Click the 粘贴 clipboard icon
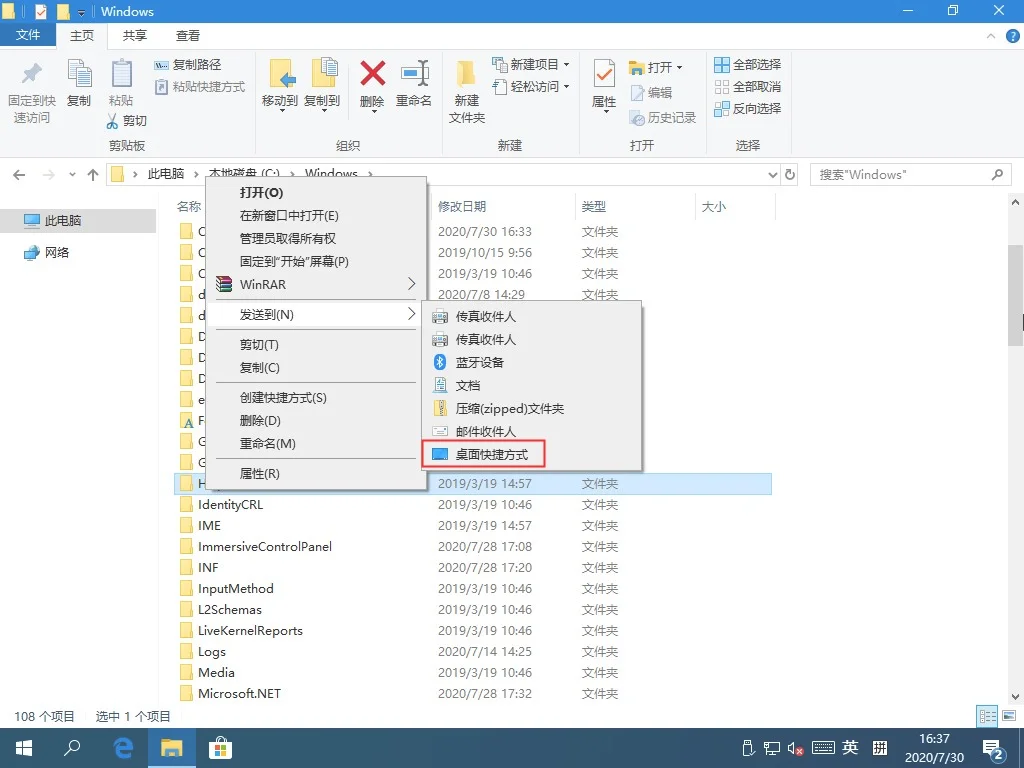This screenshot has height=768, width=1024. [121, 73]
